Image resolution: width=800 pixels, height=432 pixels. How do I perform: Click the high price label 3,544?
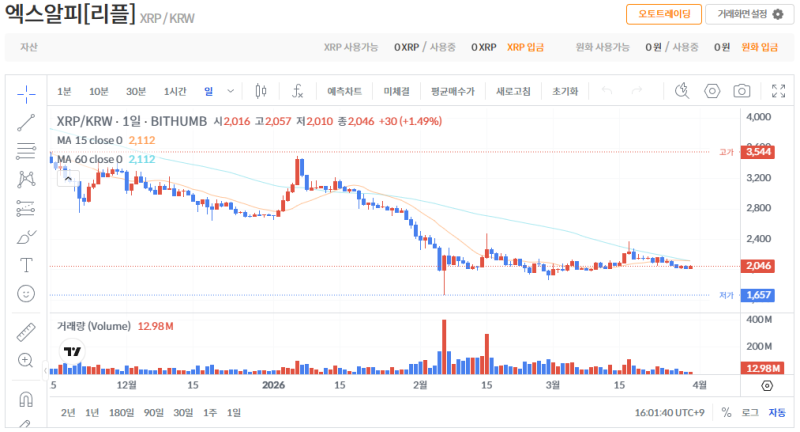point(758,152)
